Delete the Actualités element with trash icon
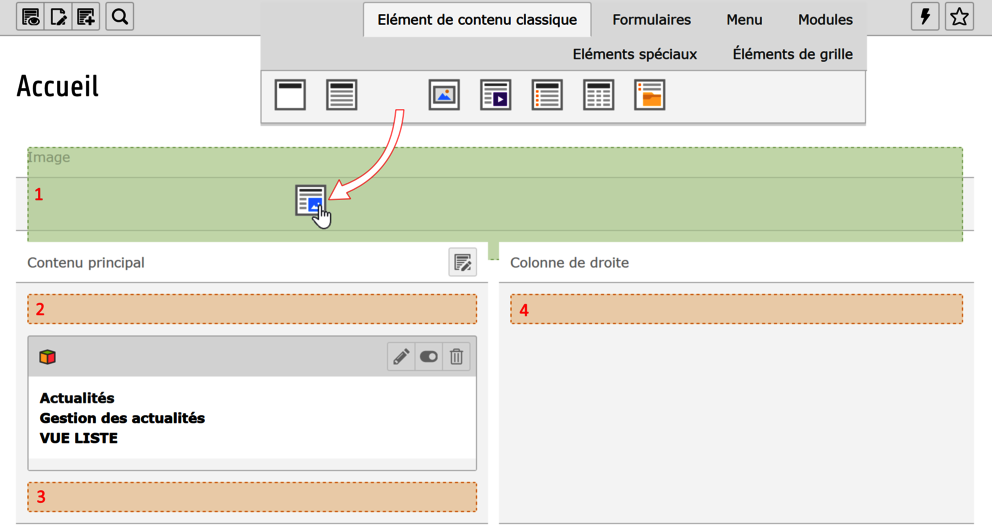This screenshot has height=532, width=992. coord(457,357)
